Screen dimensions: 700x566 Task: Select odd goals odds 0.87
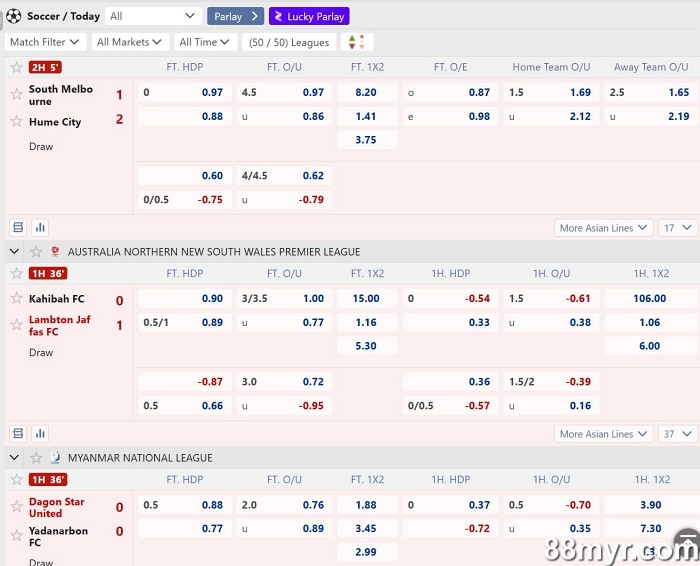pyautogui.click(x=450, y=92)
